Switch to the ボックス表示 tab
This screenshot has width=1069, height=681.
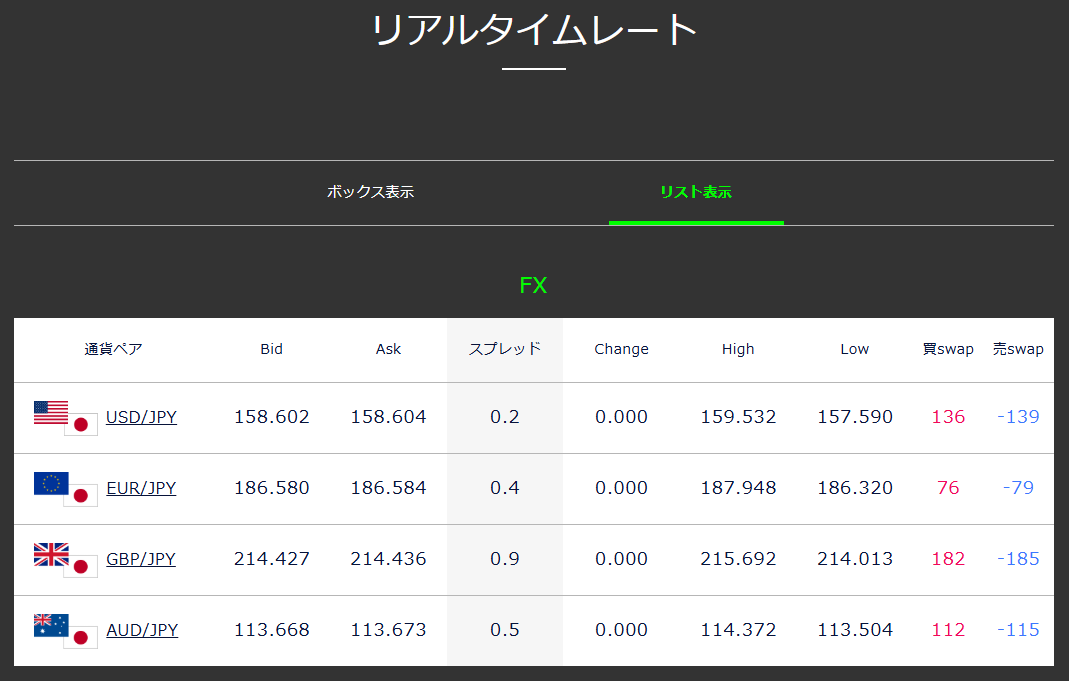pos(370,192)
